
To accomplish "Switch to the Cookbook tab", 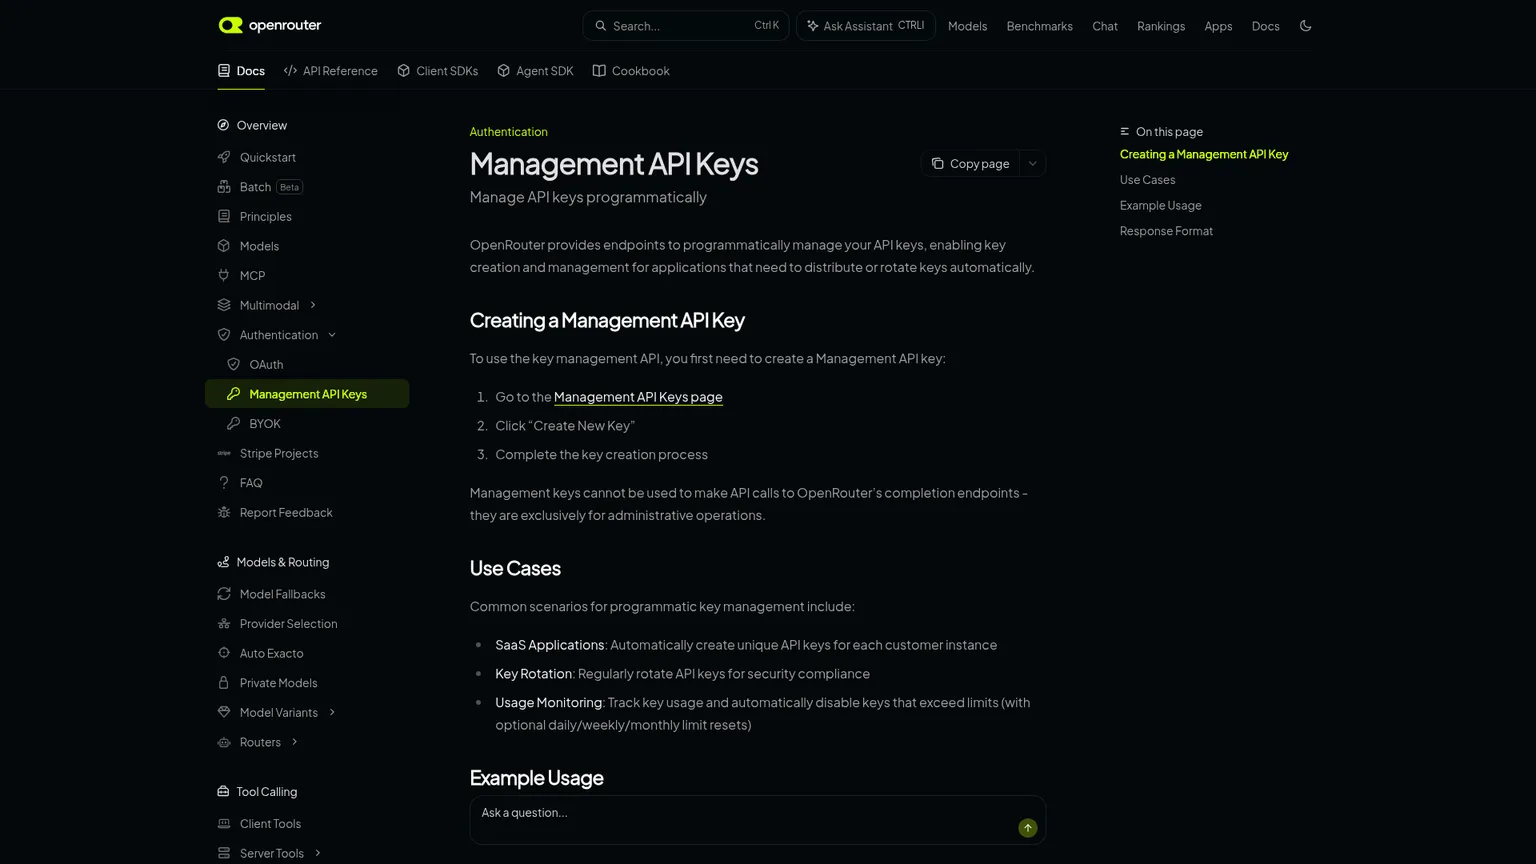I will click(x=631, y=71).
